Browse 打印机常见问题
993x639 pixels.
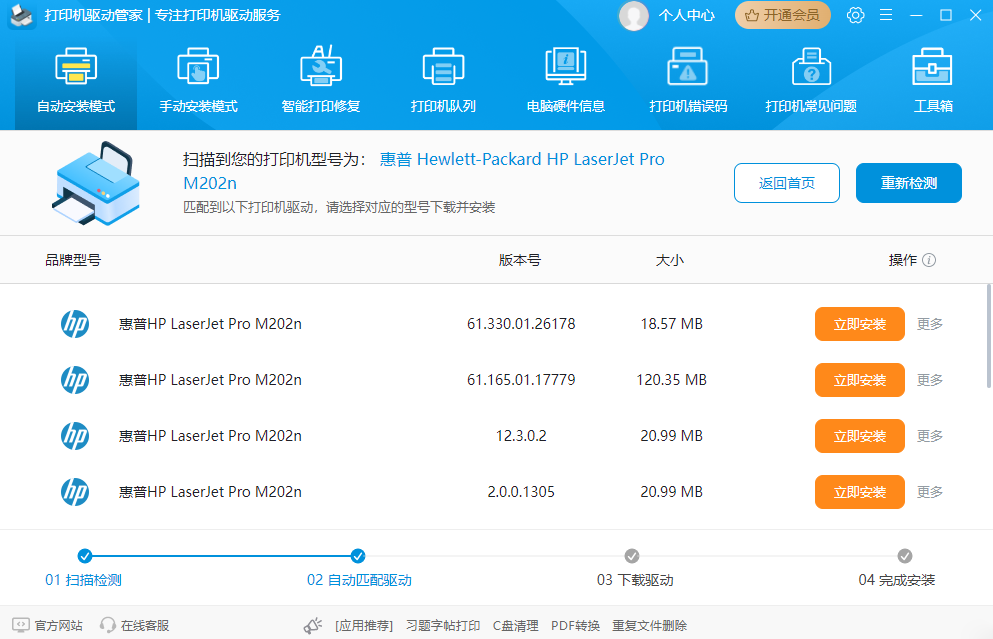pos(811,80)
